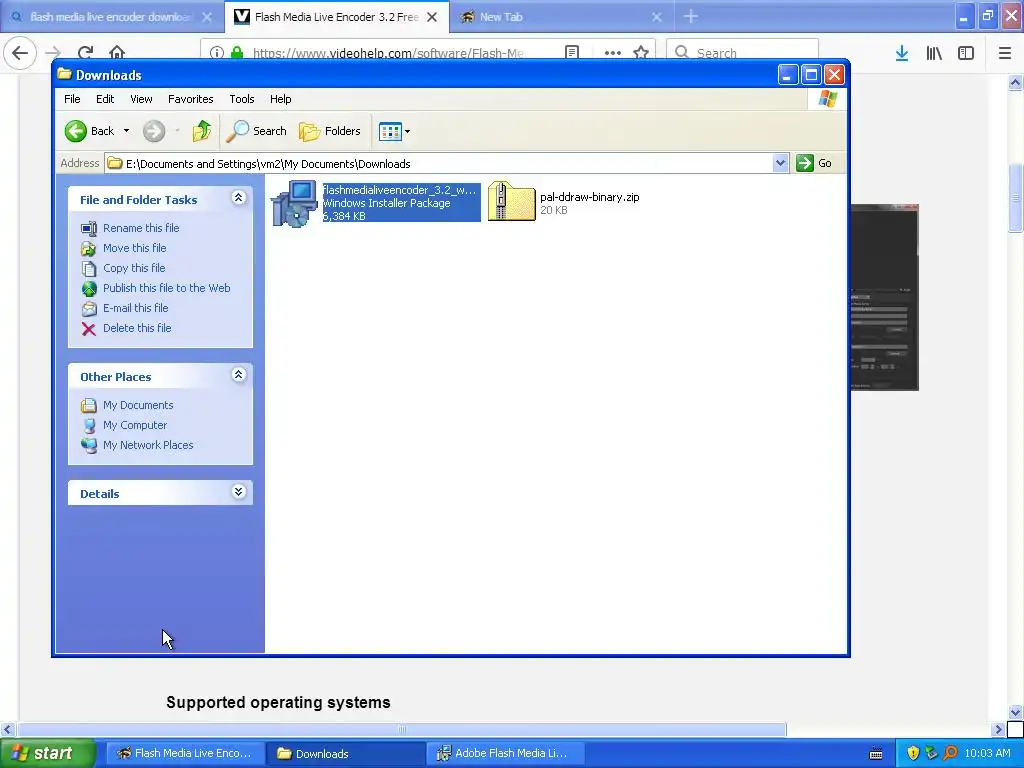Go to My Documents in Other Places
This screenshot has width=1024, height=768.
pos(138,406)
